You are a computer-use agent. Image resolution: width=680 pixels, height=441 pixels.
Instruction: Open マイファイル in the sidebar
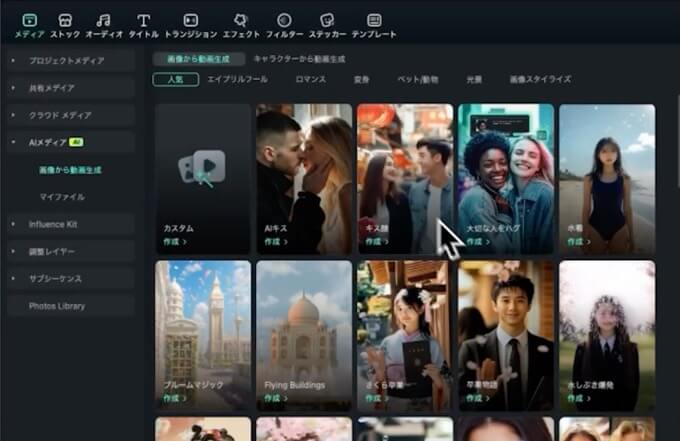(62, 197)
